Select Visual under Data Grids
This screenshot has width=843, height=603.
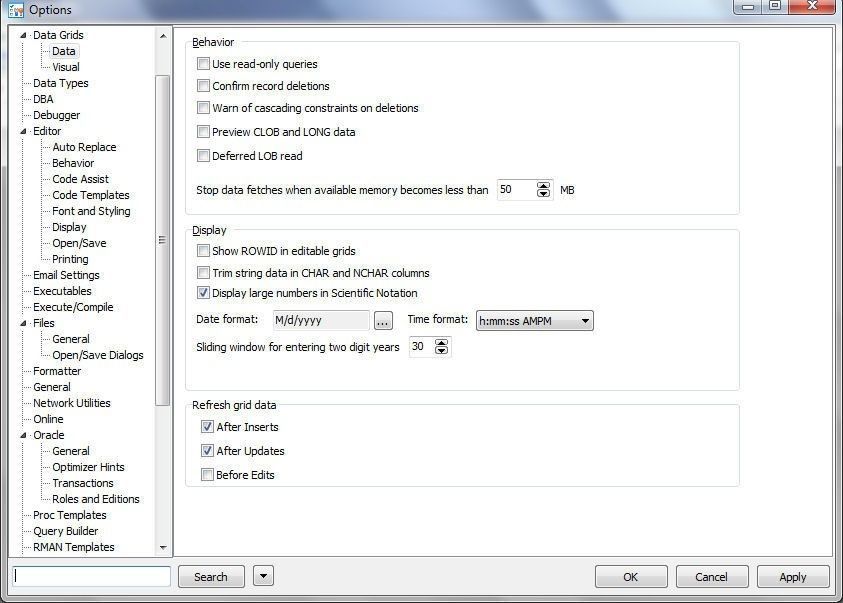(x=66, y=67)
